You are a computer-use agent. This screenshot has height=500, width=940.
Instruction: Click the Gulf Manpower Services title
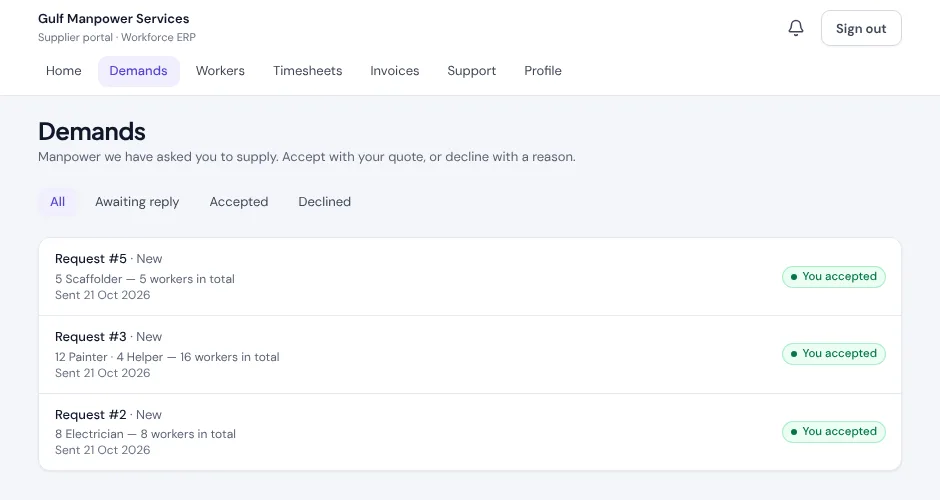point(113,19)
